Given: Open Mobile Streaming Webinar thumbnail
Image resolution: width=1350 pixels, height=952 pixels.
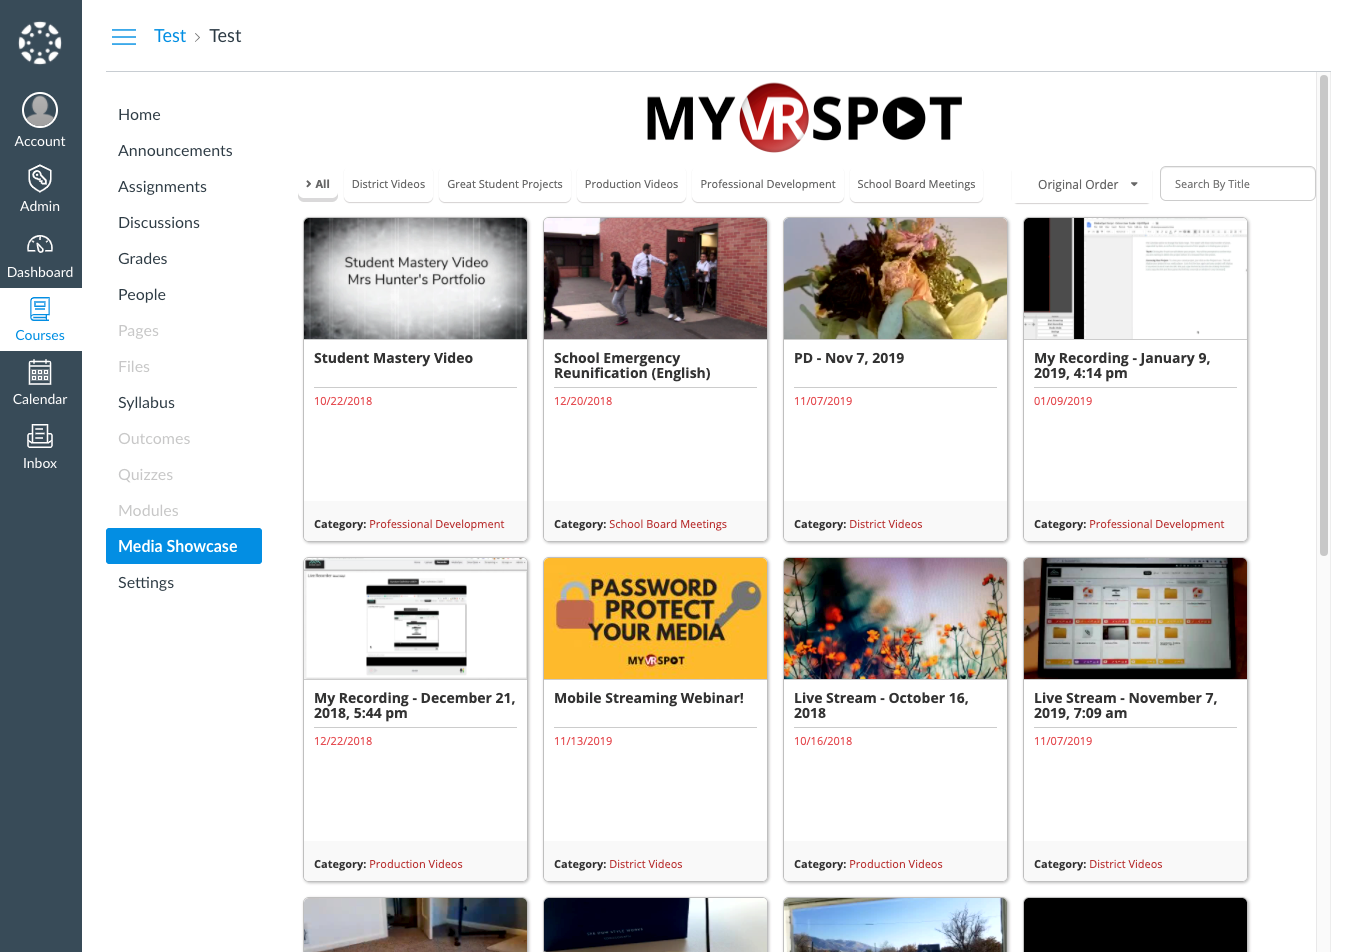Looking at the screenshot, I should (655, 619).
